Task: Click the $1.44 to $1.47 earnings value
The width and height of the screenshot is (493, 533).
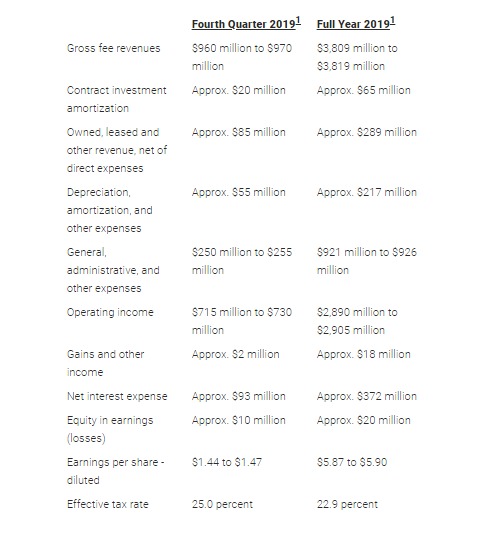Action: (x=227, y=462)
